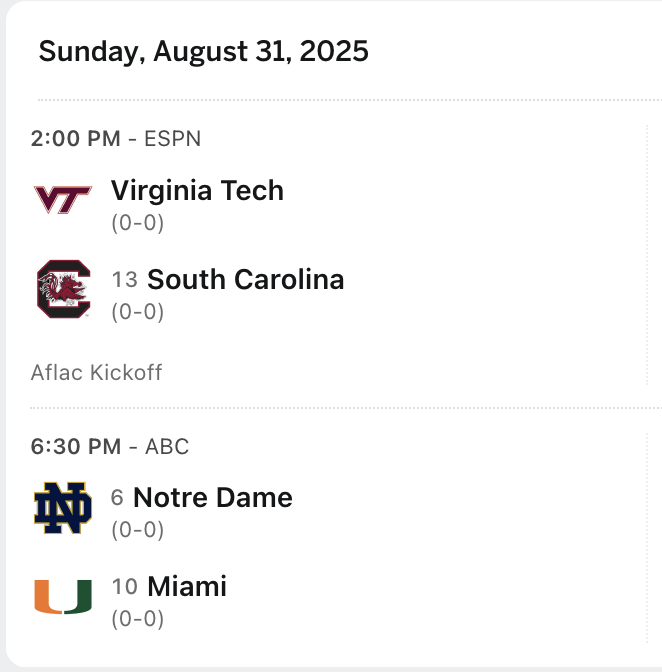Viewport: 662px width, 672px height.
Task: Click the ESPN network label
Action: [172, 139]
